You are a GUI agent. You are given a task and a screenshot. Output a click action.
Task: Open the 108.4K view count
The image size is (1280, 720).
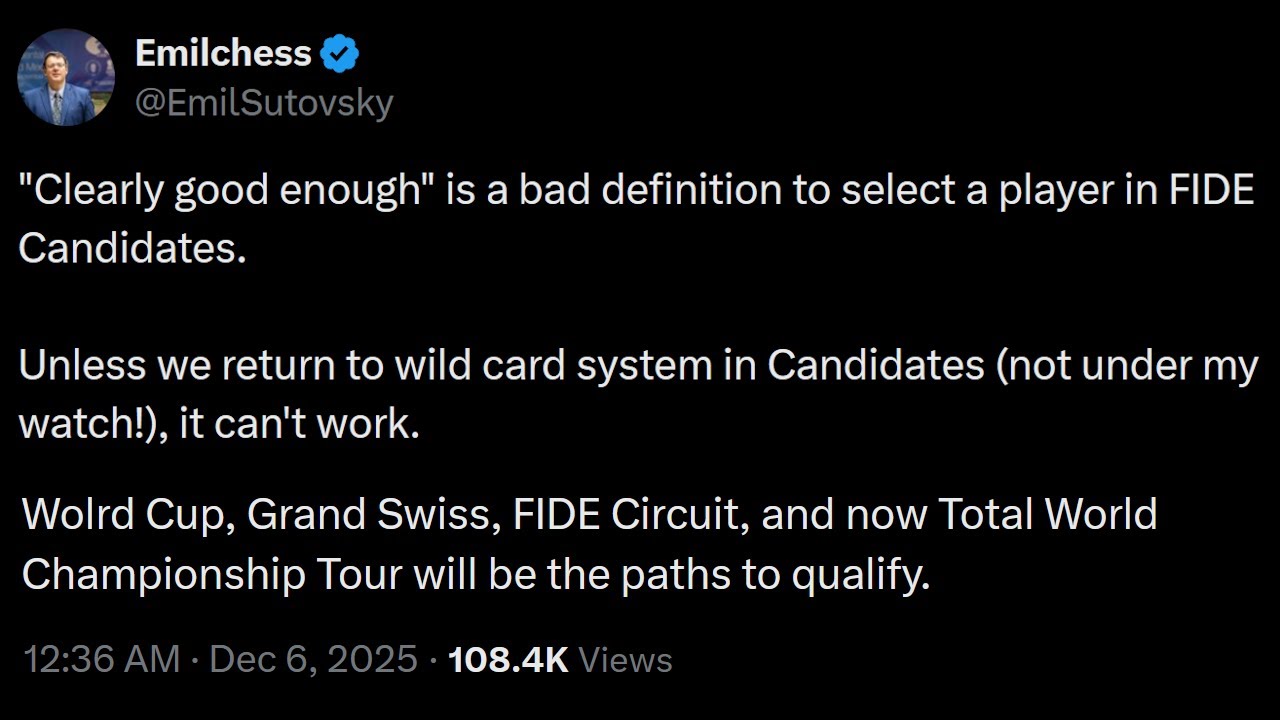click(508, 659)
